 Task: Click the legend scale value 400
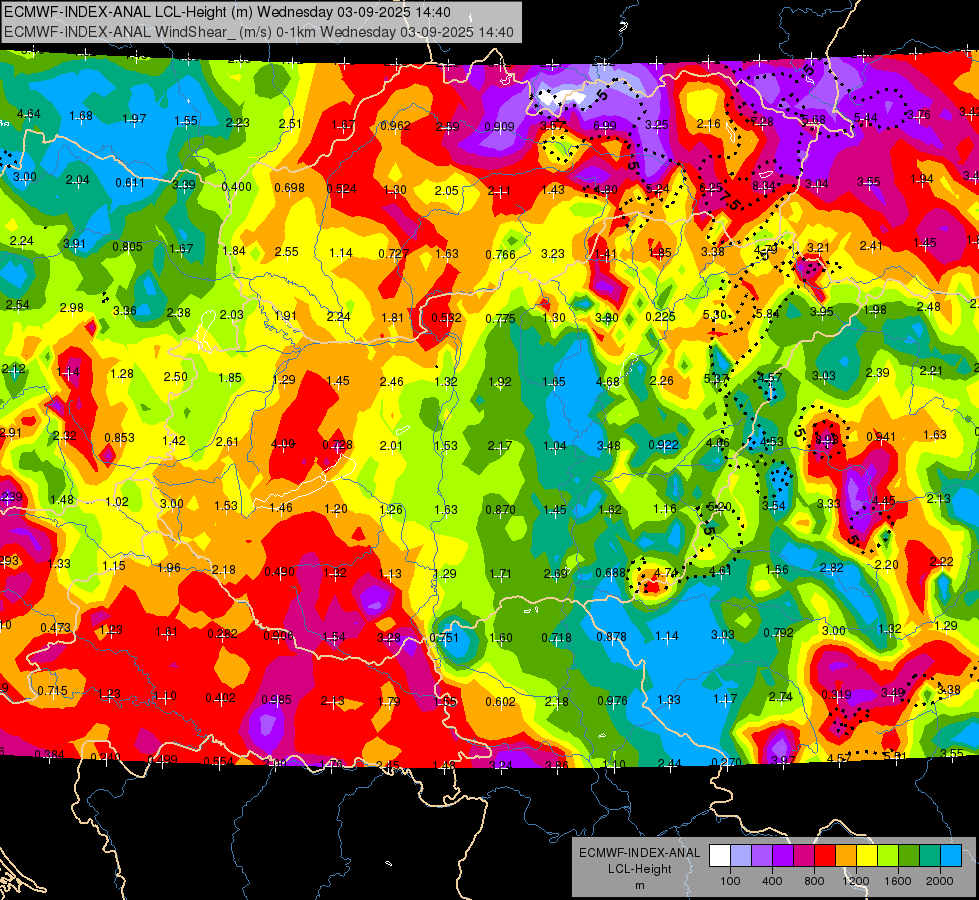click(x=772, y=881)
